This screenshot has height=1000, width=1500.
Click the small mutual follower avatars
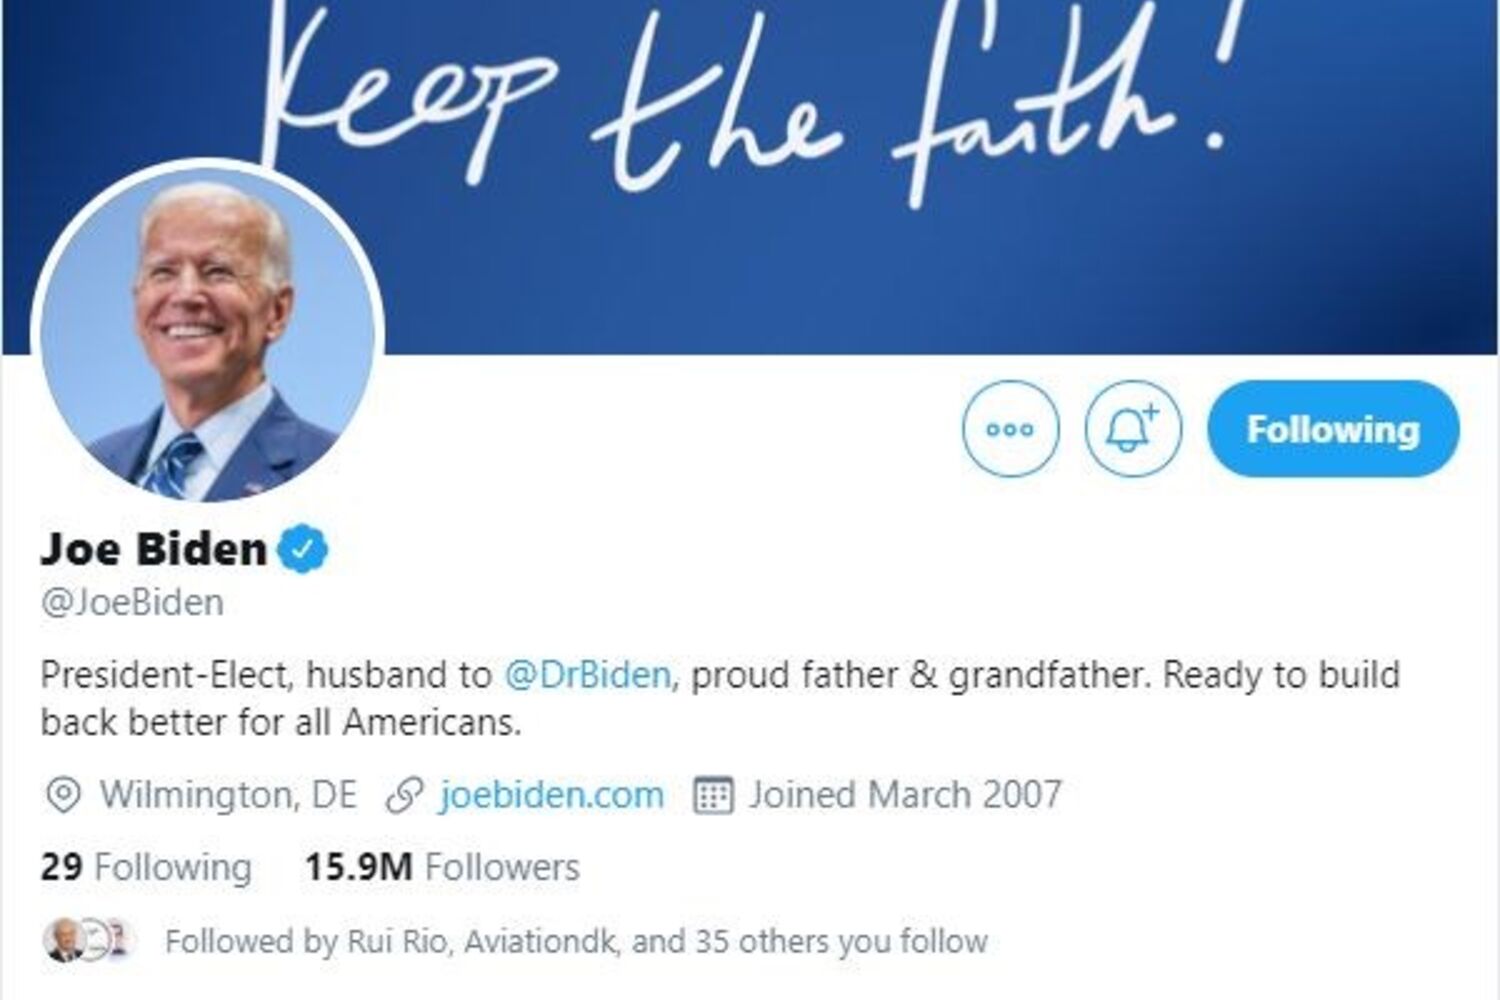[88, 941]
